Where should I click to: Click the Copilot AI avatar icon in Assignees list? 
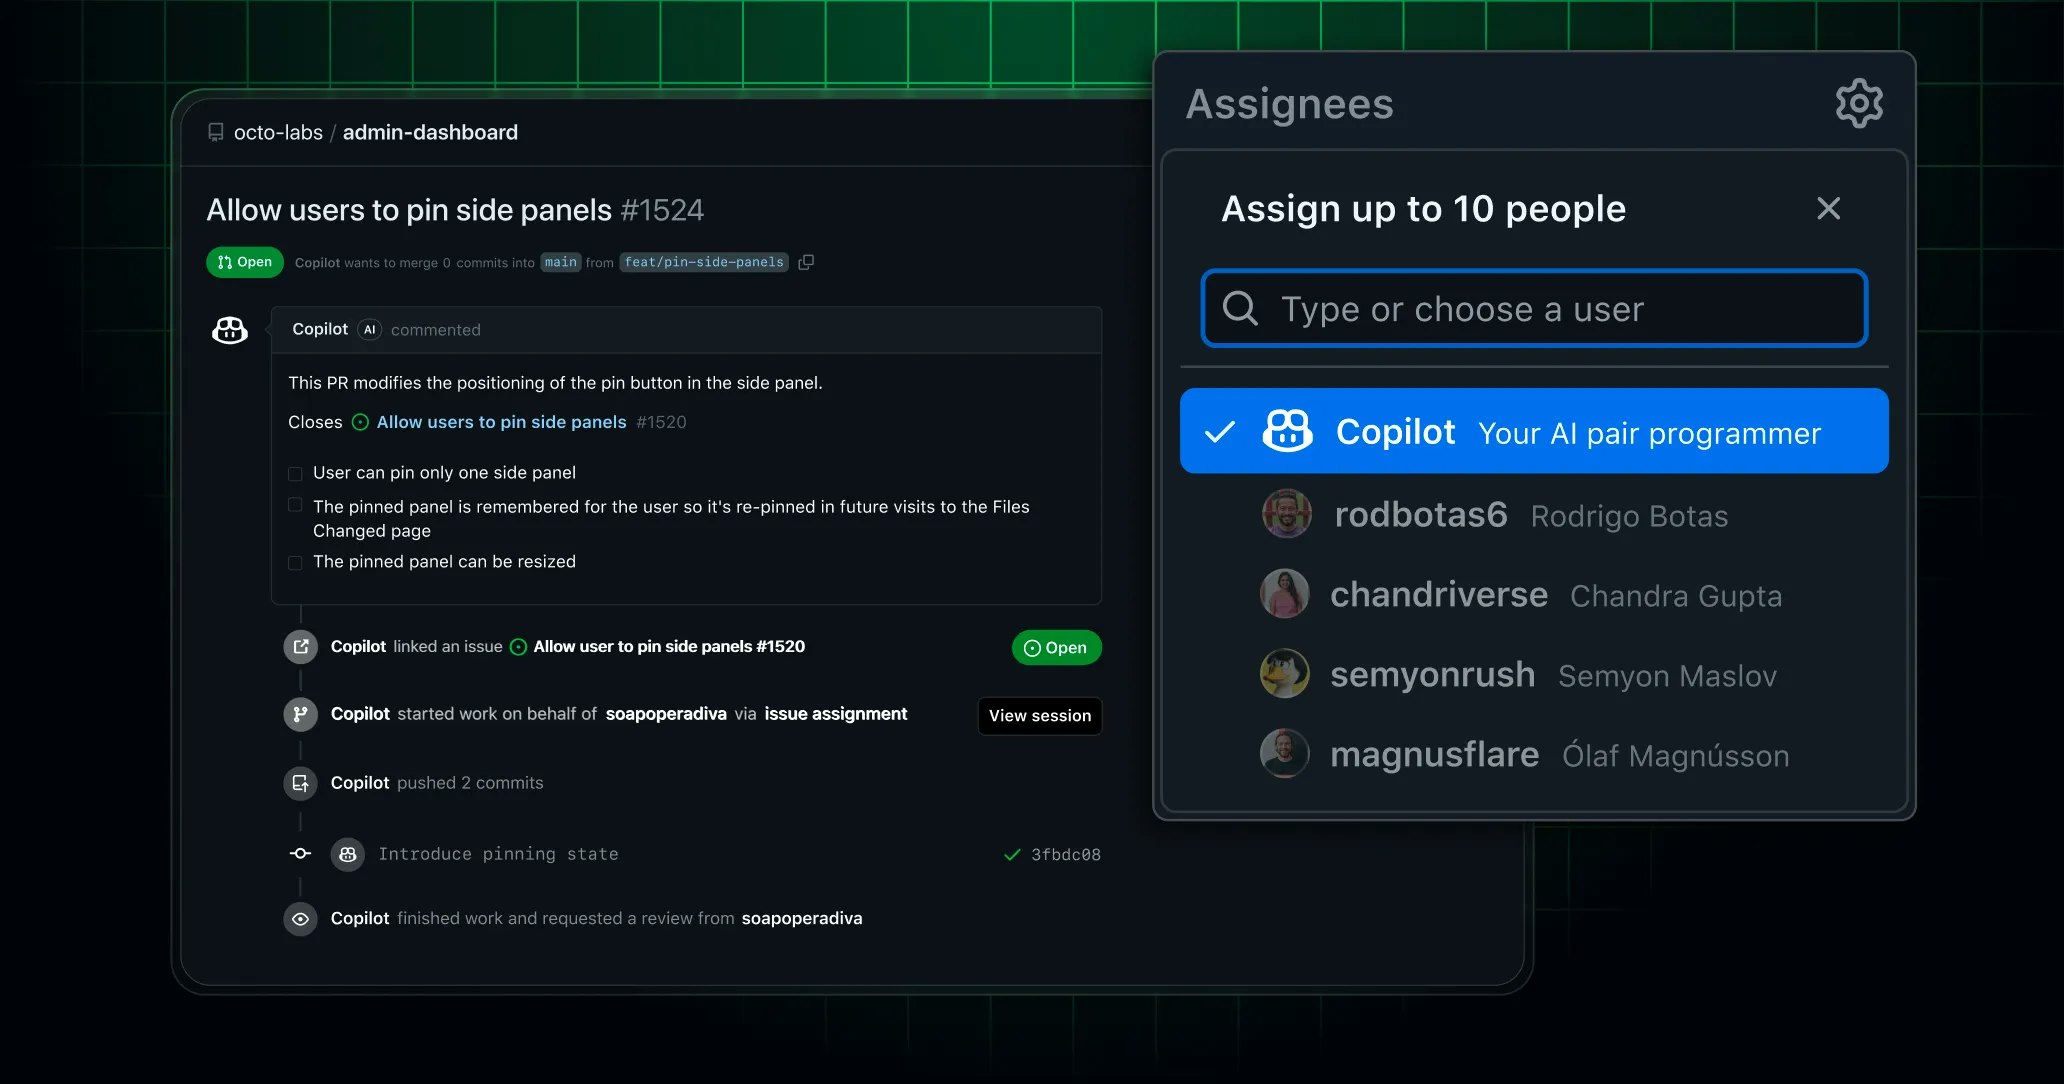click(1286, 431)
